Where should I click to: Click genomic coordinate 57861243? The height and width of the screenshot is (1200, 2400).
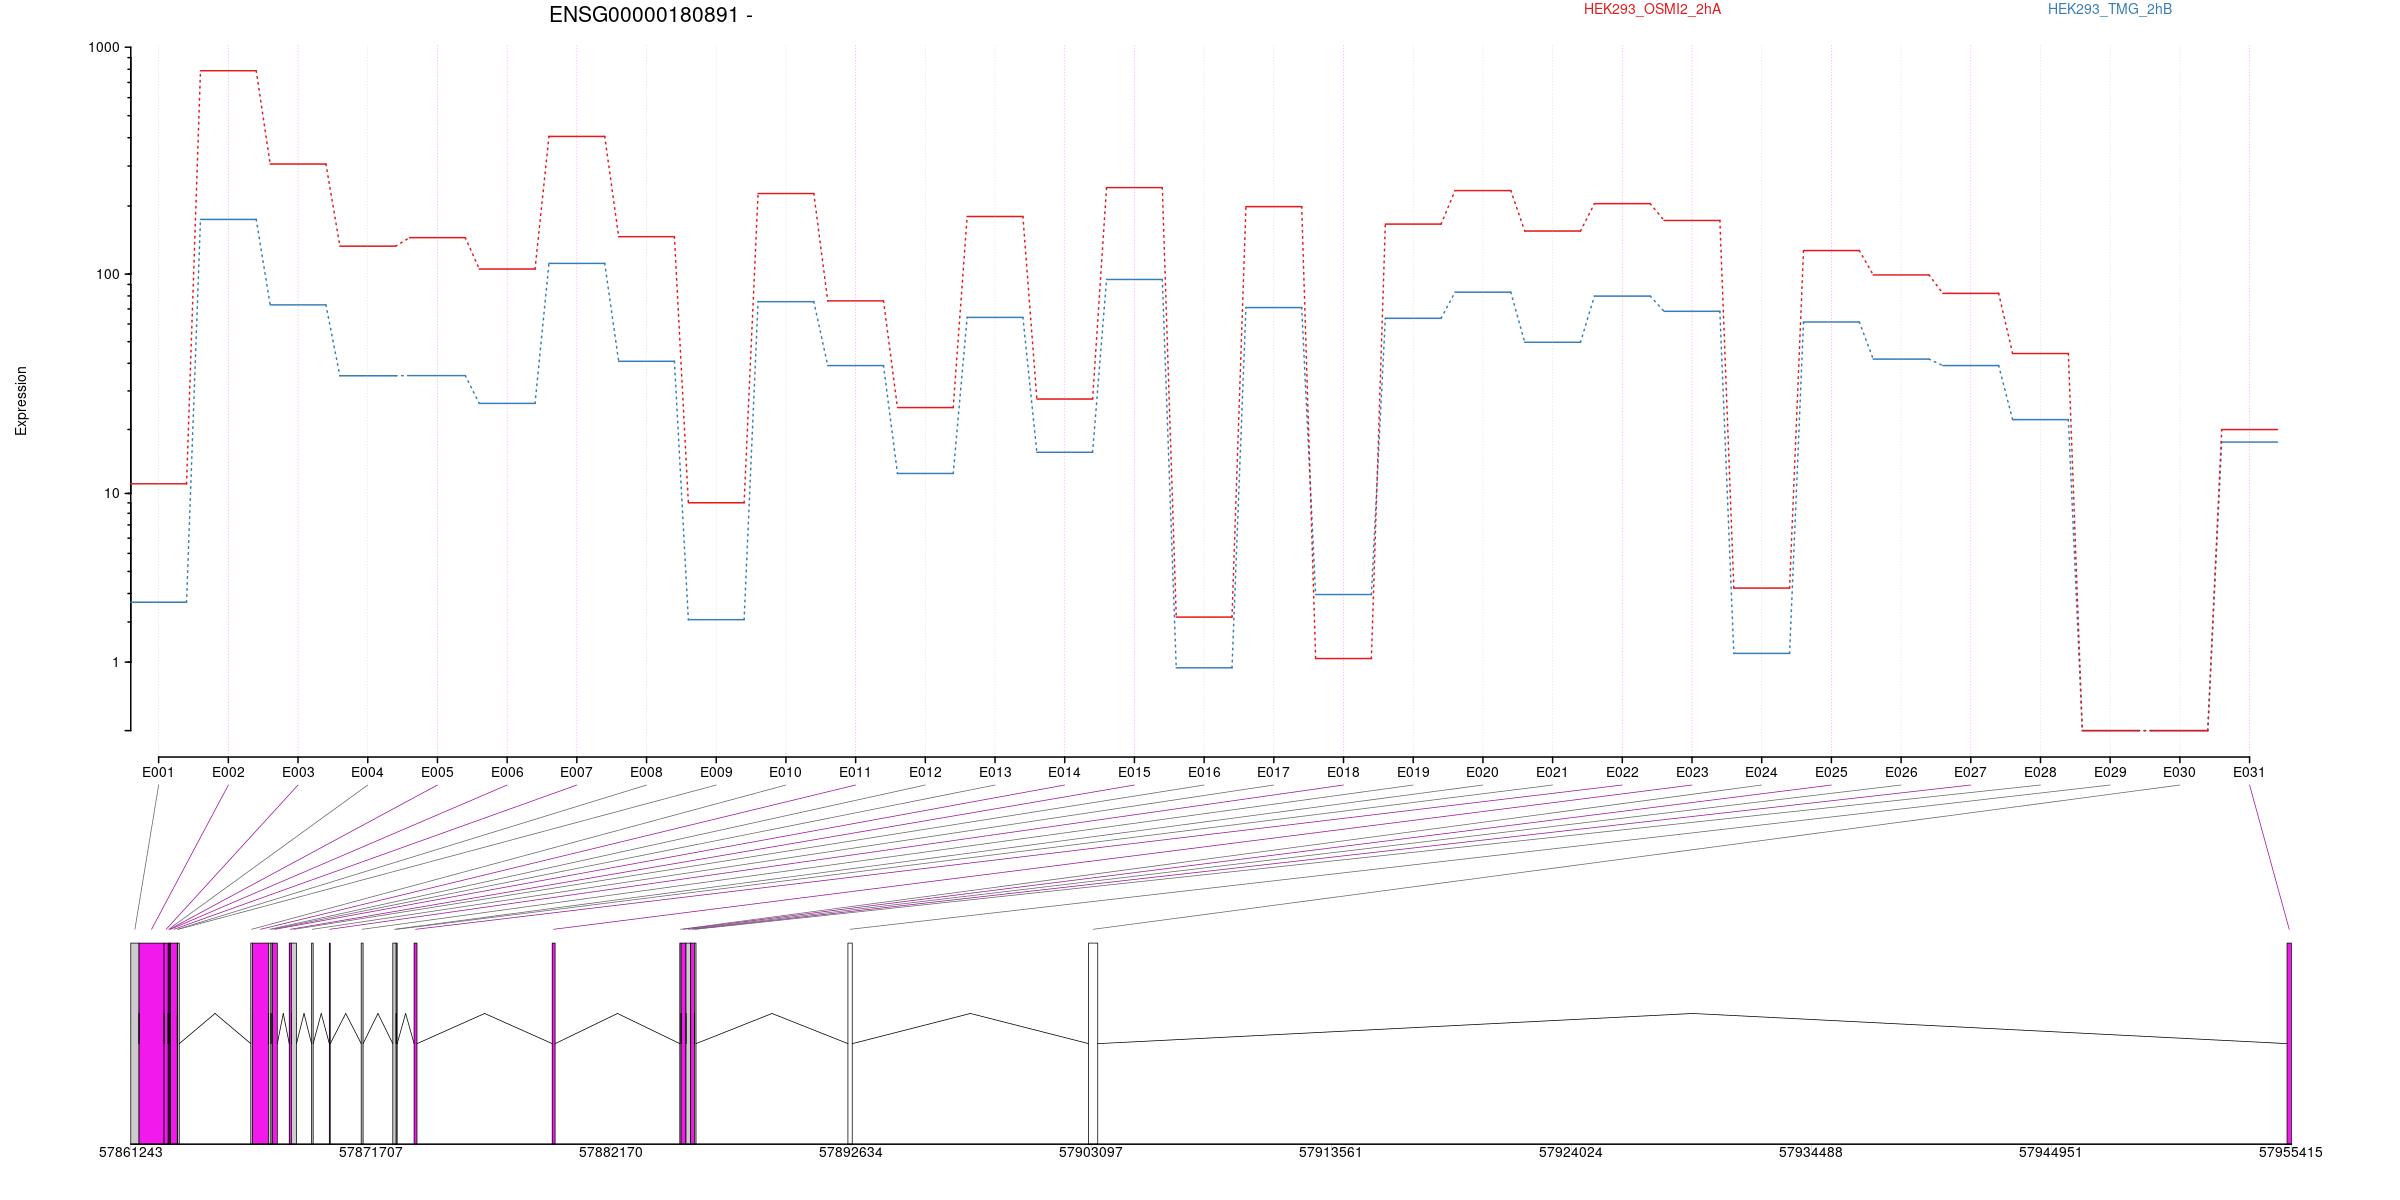(131, 1152)
